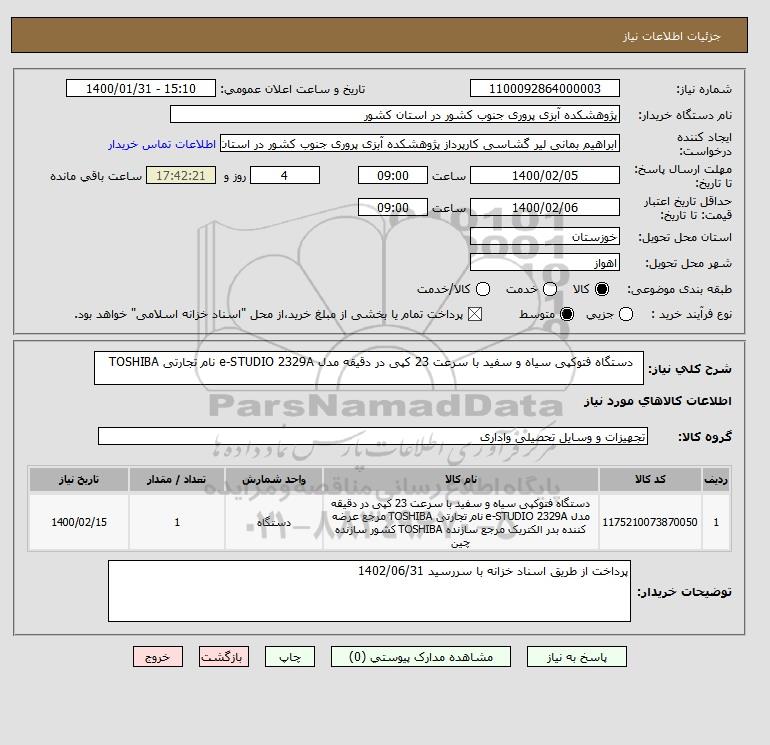Screen dimensions: 770x745
Task: Click the goods group field تجهیزات و وسایل
Action: pos(373,436)
